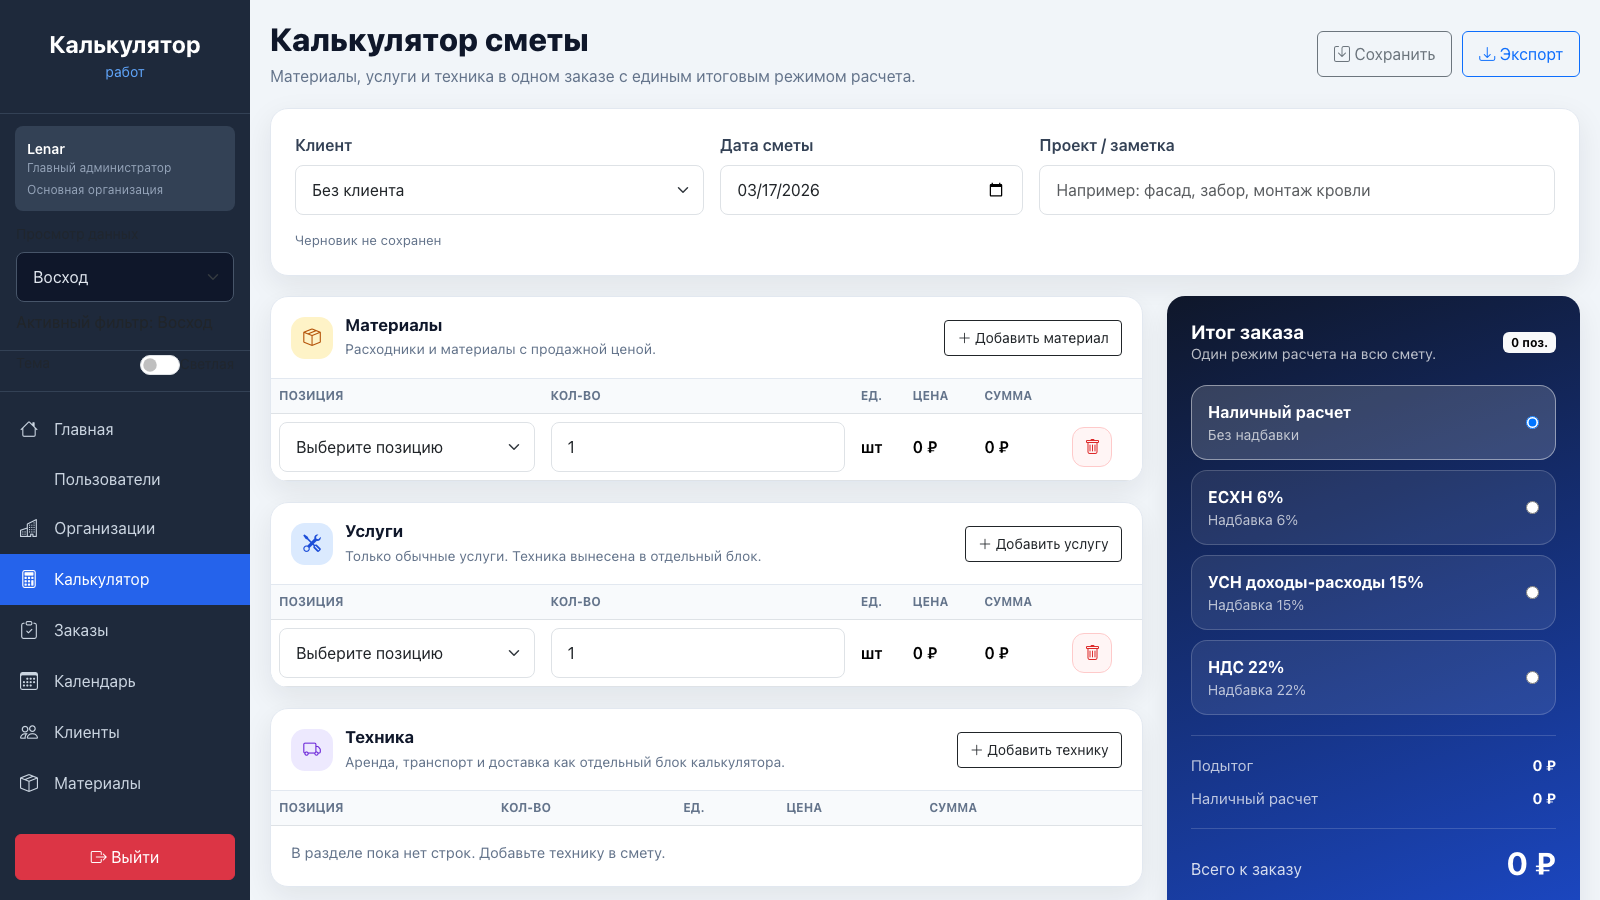Open the Клиенты sidebar section
This screenshot has height=900, width=1600.
(86, 732)
